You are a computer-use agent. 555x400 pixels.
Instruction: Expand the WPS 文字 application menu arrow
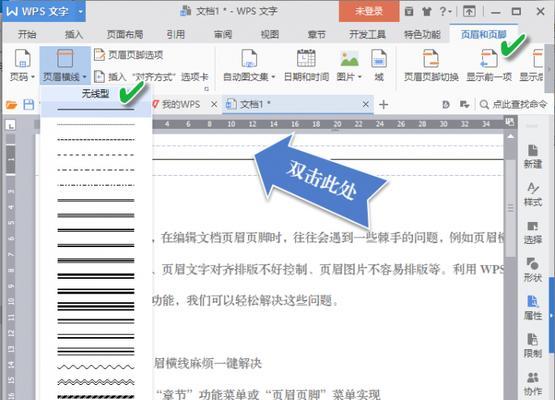coord(80,11)
